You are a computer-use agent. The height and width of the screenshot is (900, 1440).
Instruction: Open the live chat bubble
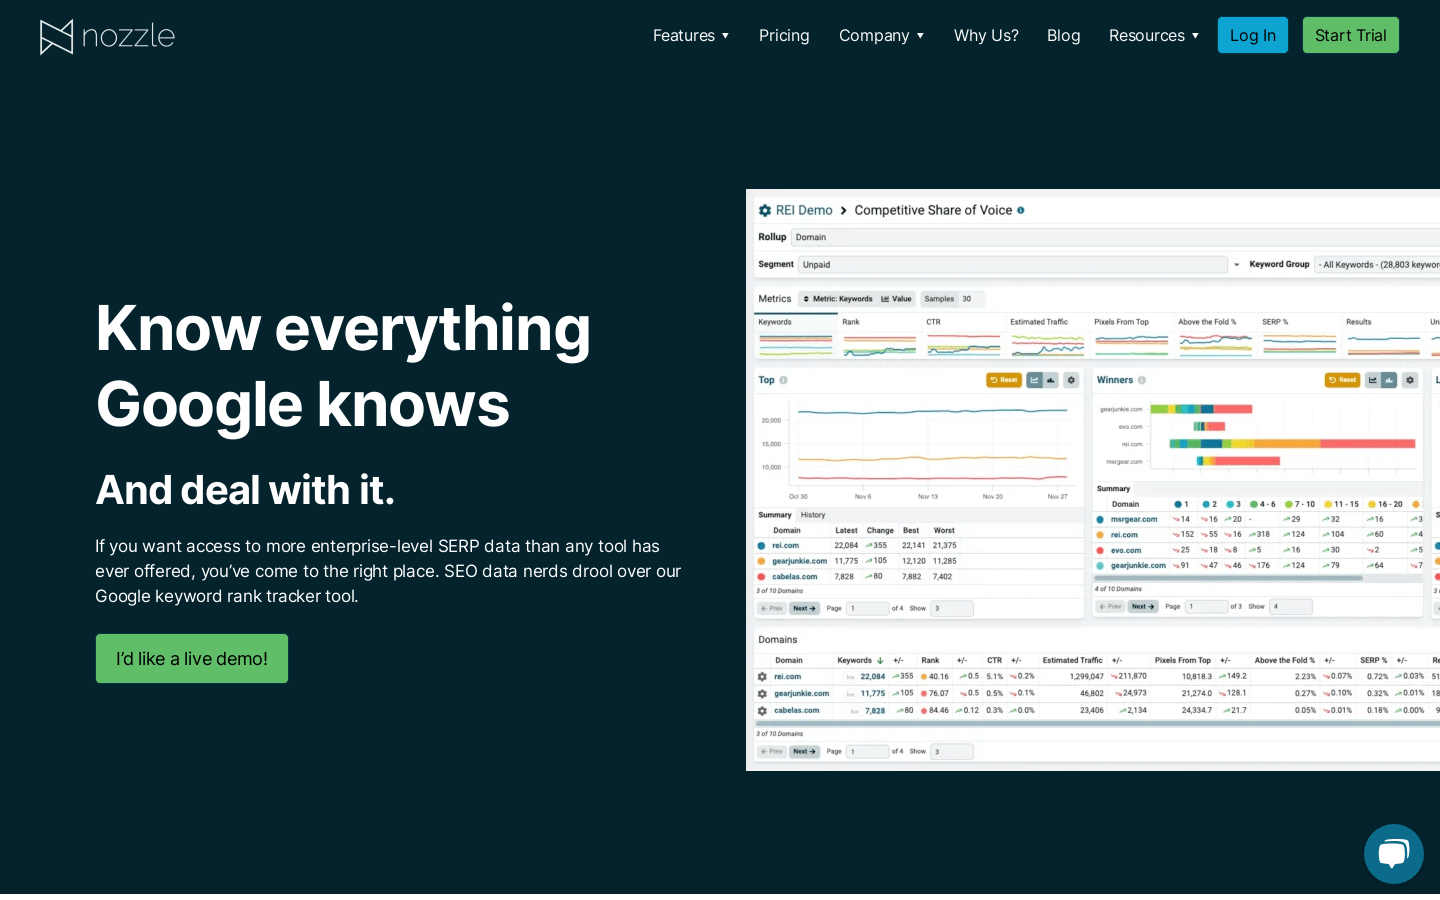click(1393, 854)
